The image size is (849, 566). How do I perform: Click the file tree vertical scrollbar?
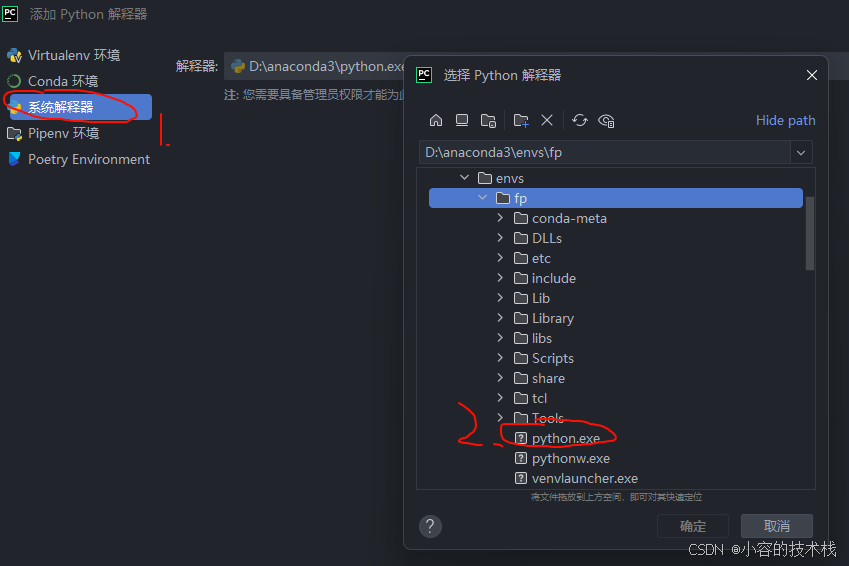coord(809,233)
